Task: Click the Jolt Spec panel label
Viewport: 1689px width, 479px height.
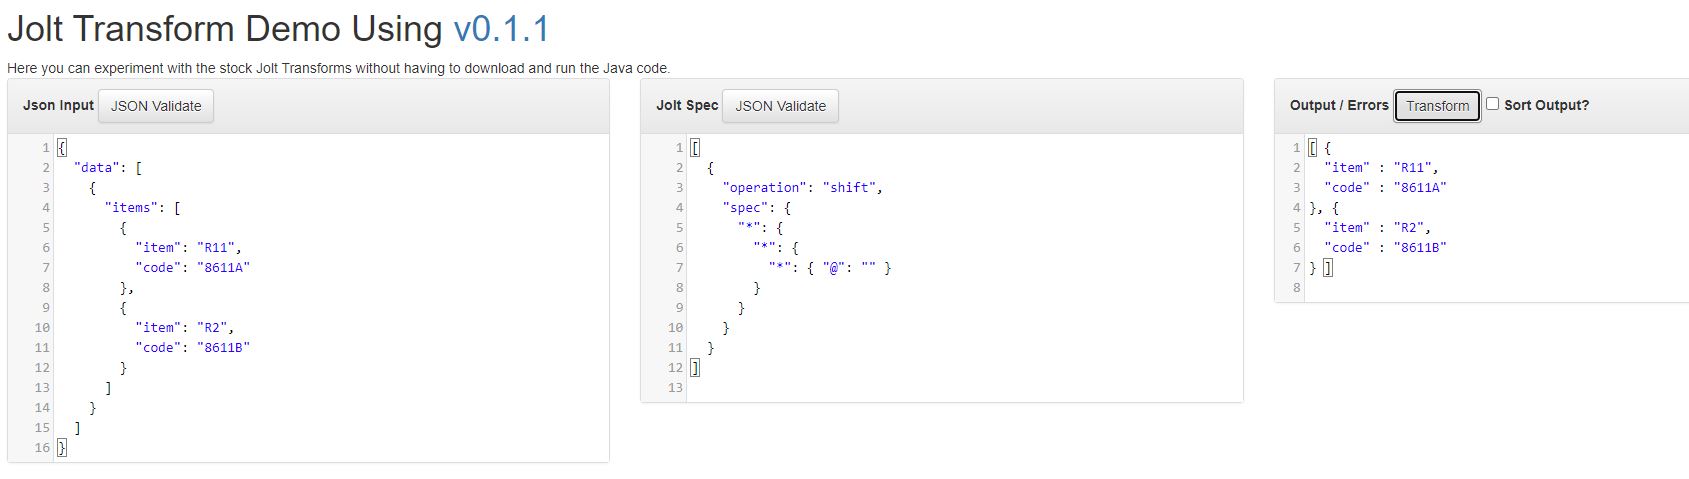Action: coord(687,105)
